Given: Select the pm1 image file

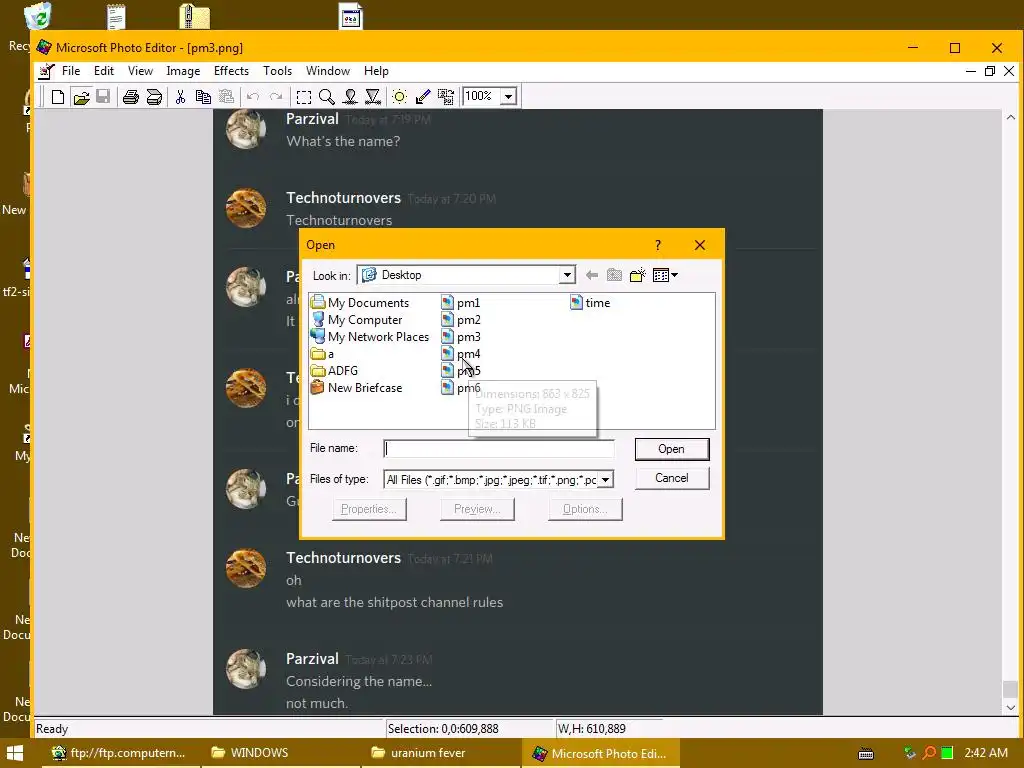Looking at the screenshot, I should (x=461, y=302).
